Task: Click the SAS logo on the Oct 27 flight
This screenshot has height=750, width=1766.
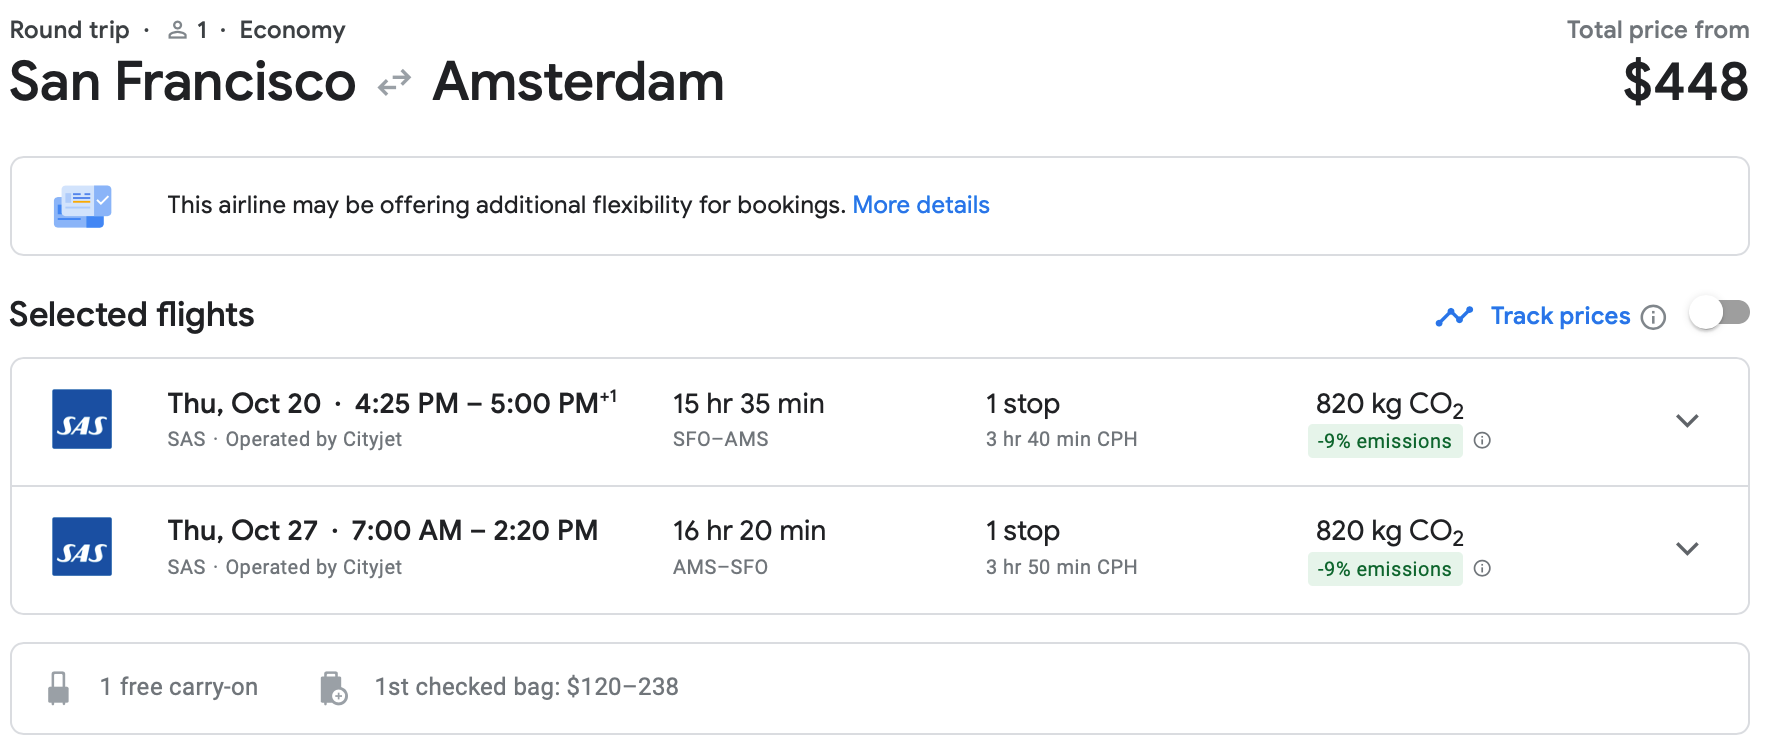Action: (82, 547)
